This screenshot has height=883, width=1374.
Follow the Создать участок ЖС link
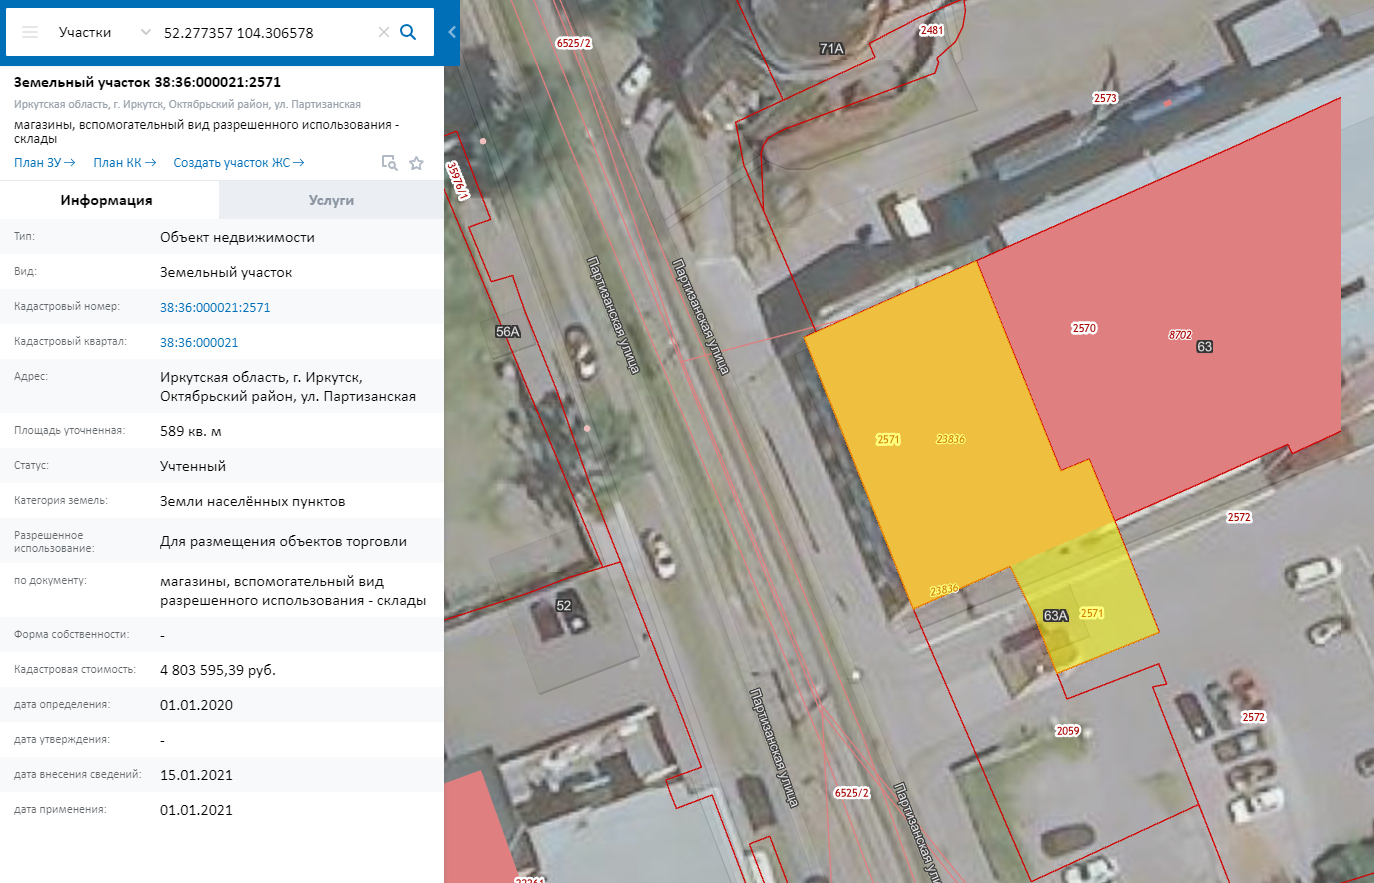coord(238,163)
